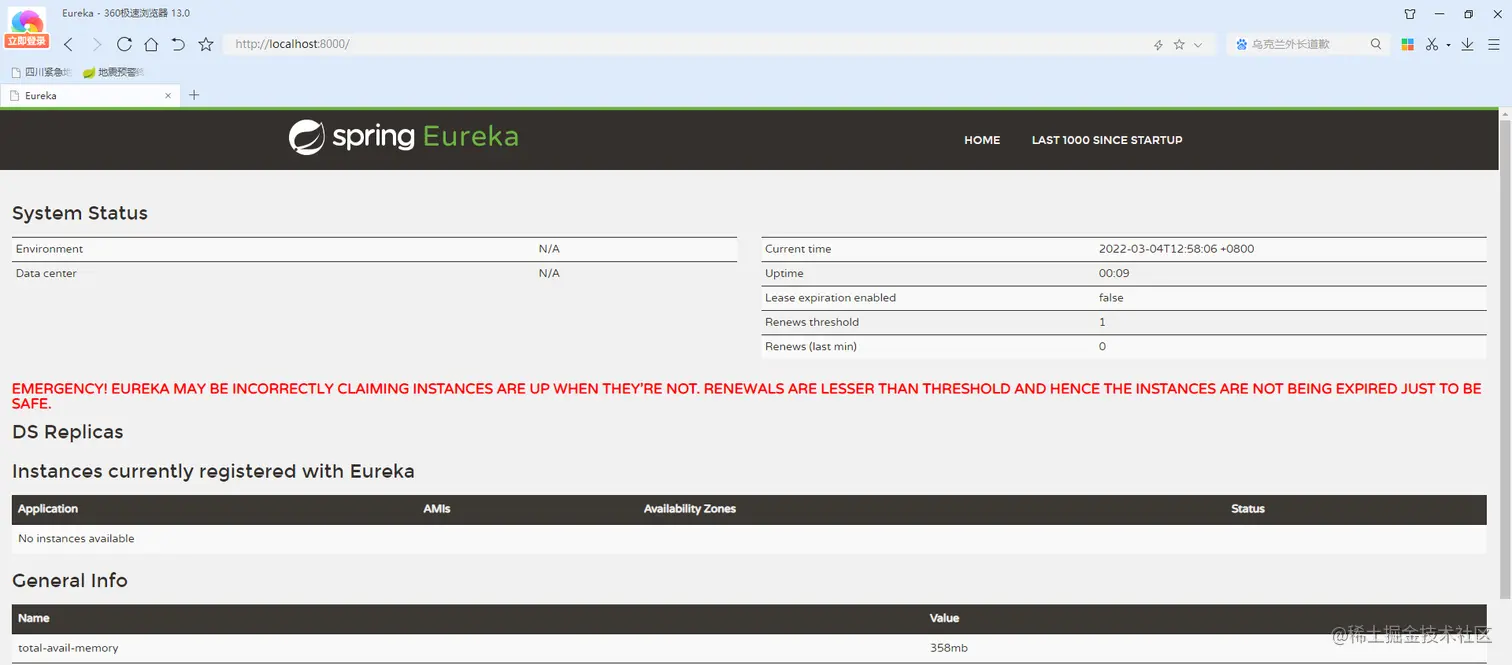Go back with the browser back arrow
1512x665 pixels.
(68, 44)
